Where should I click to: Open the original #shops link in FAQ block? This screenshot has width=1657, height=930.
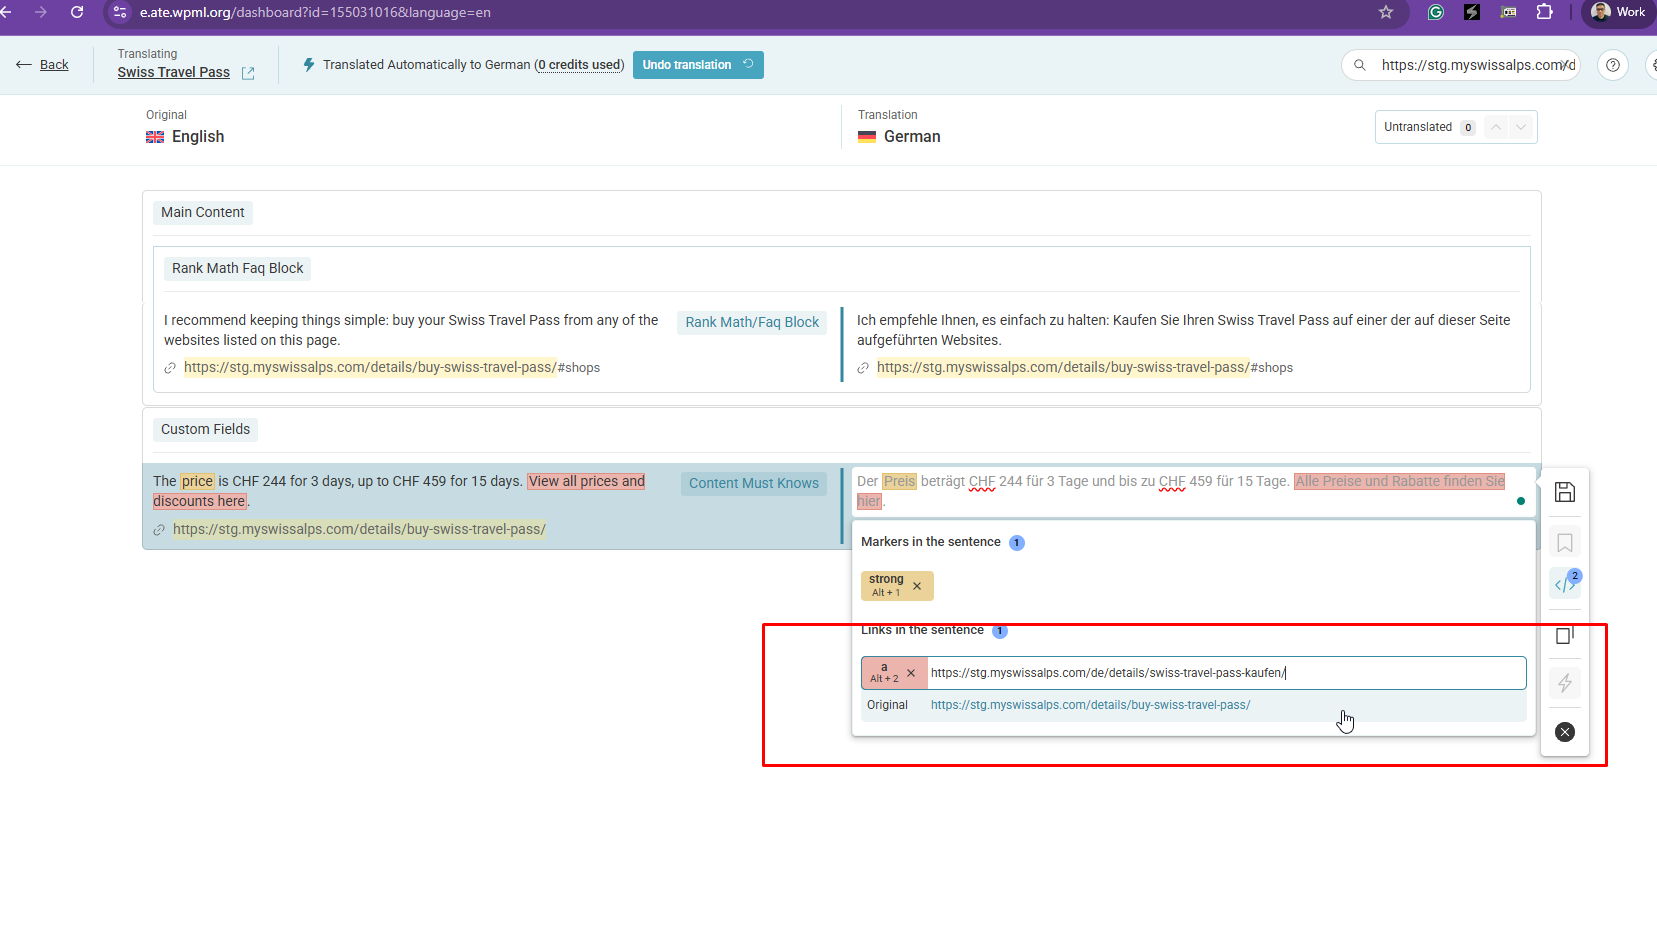coord(392,367)
